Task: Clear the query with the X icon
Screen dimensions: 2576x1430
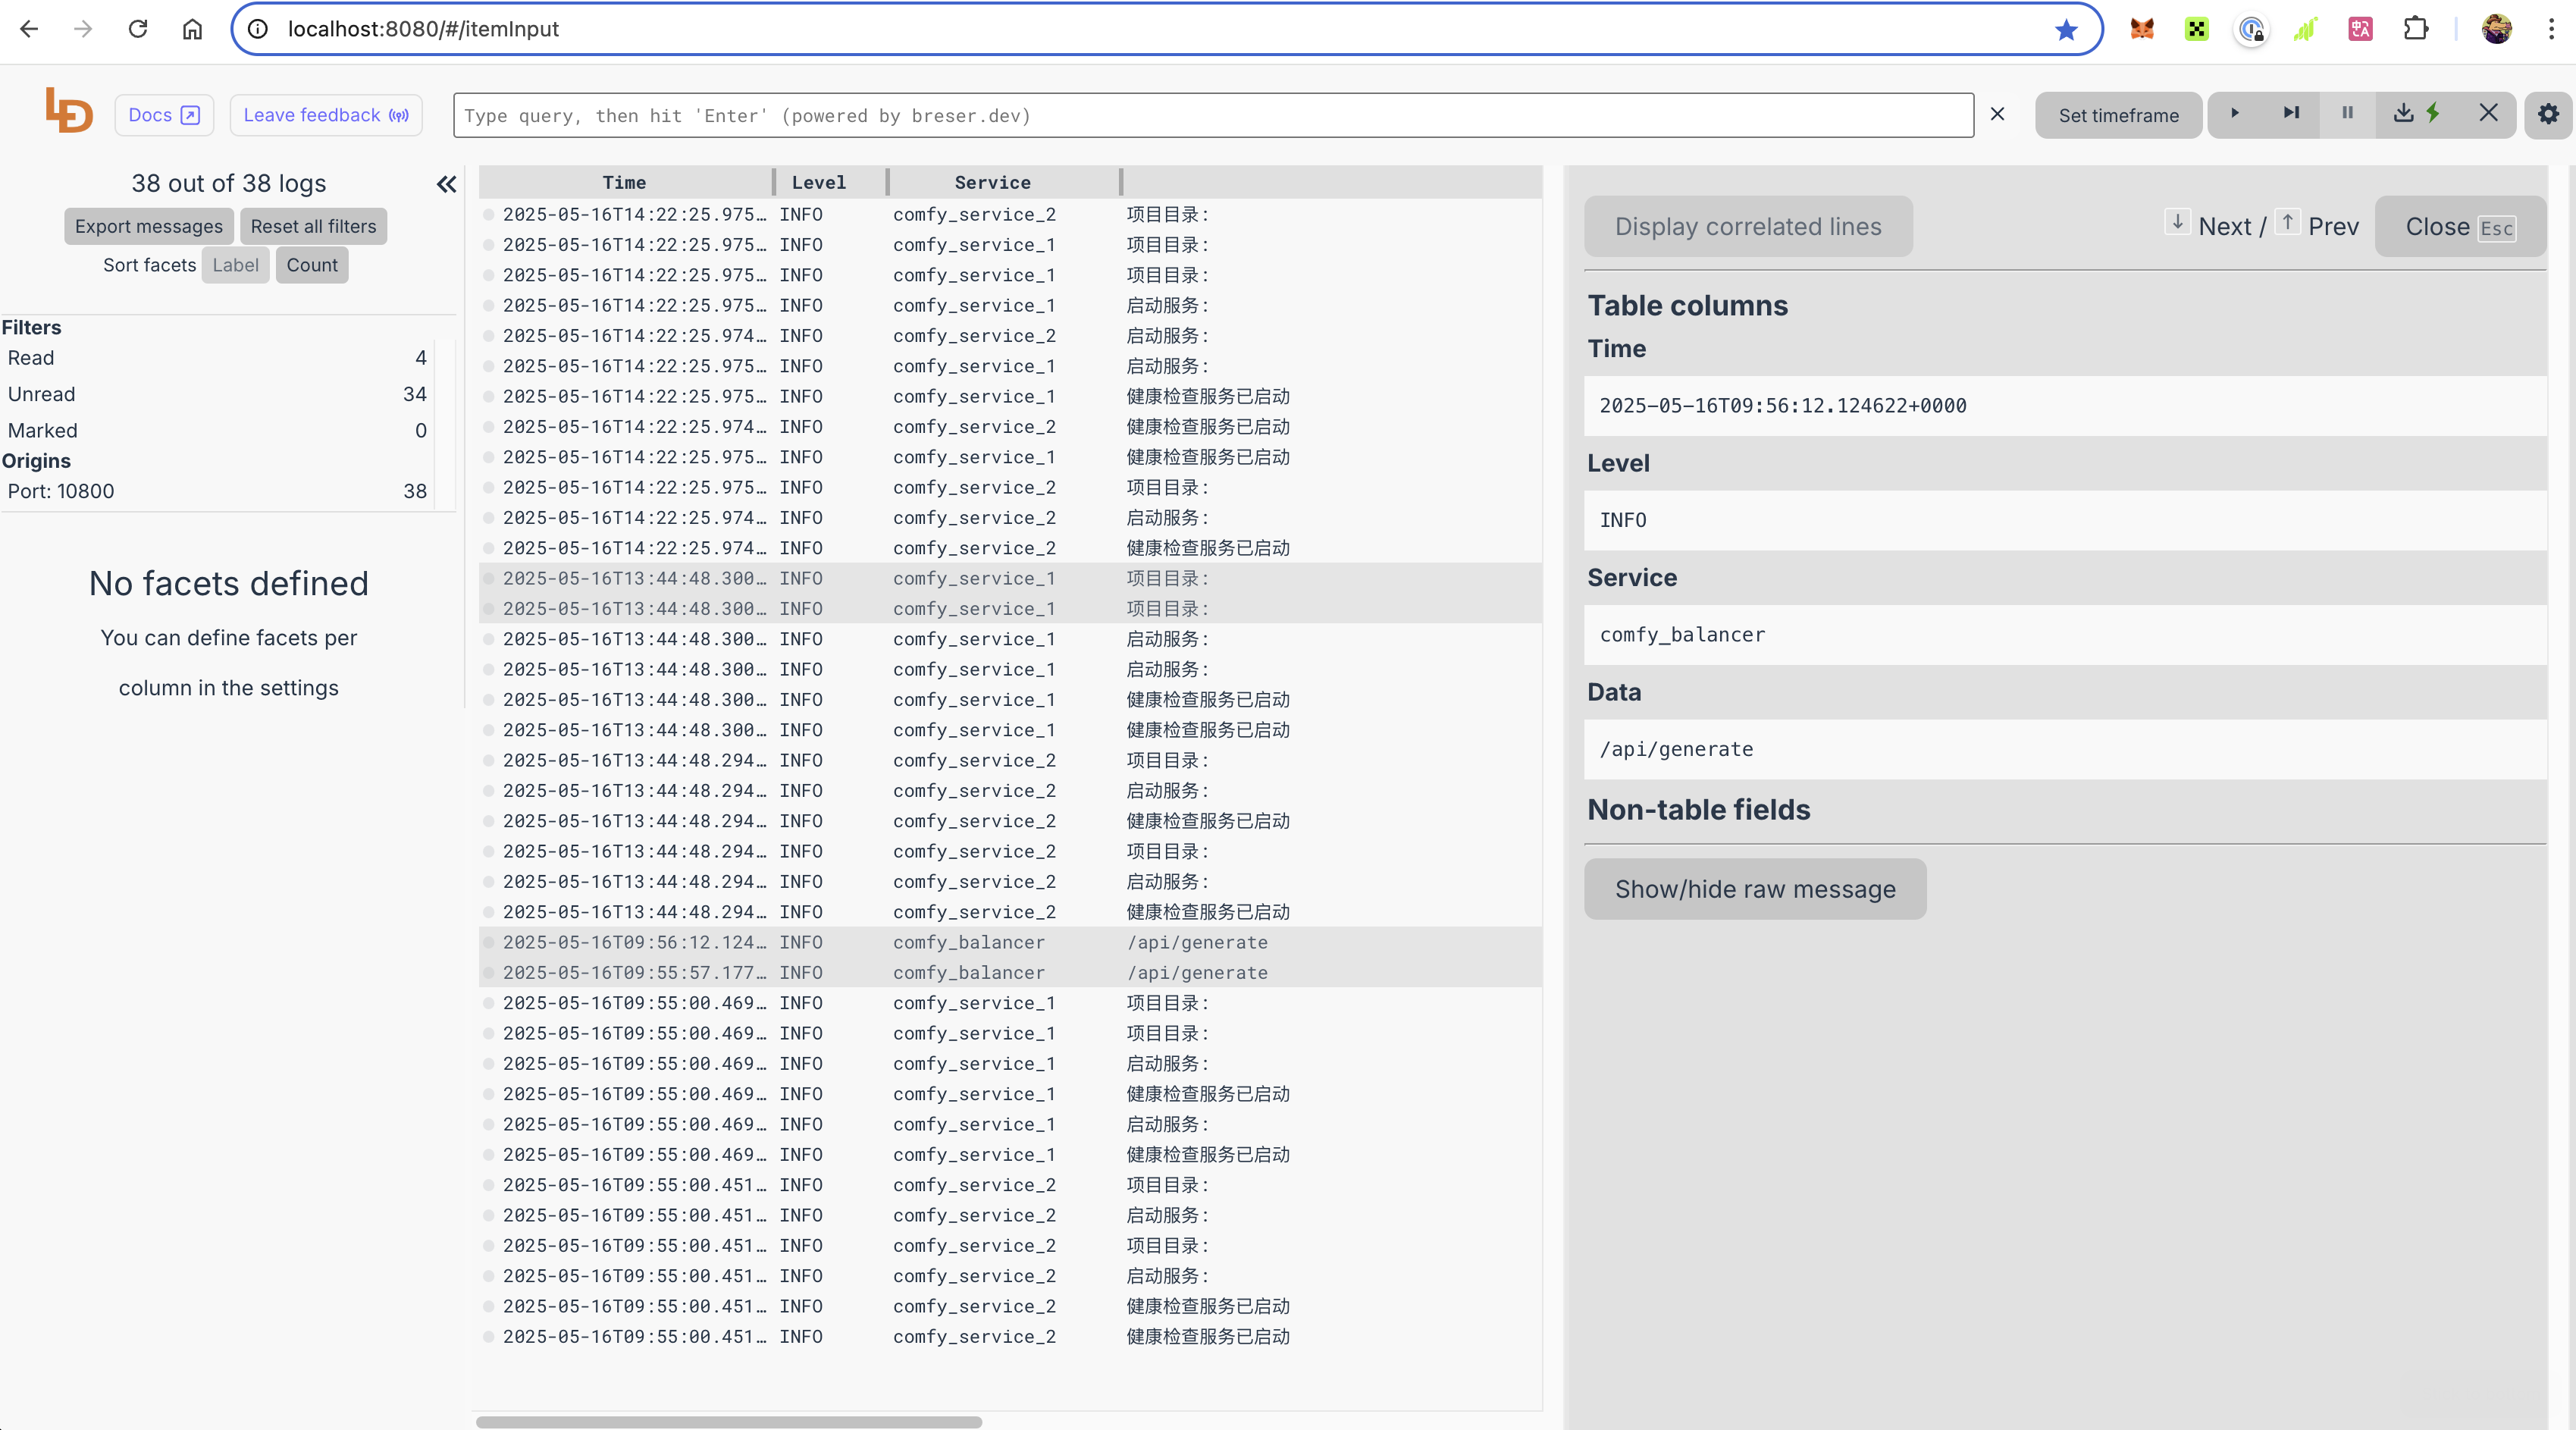Action: (1997, 114)
